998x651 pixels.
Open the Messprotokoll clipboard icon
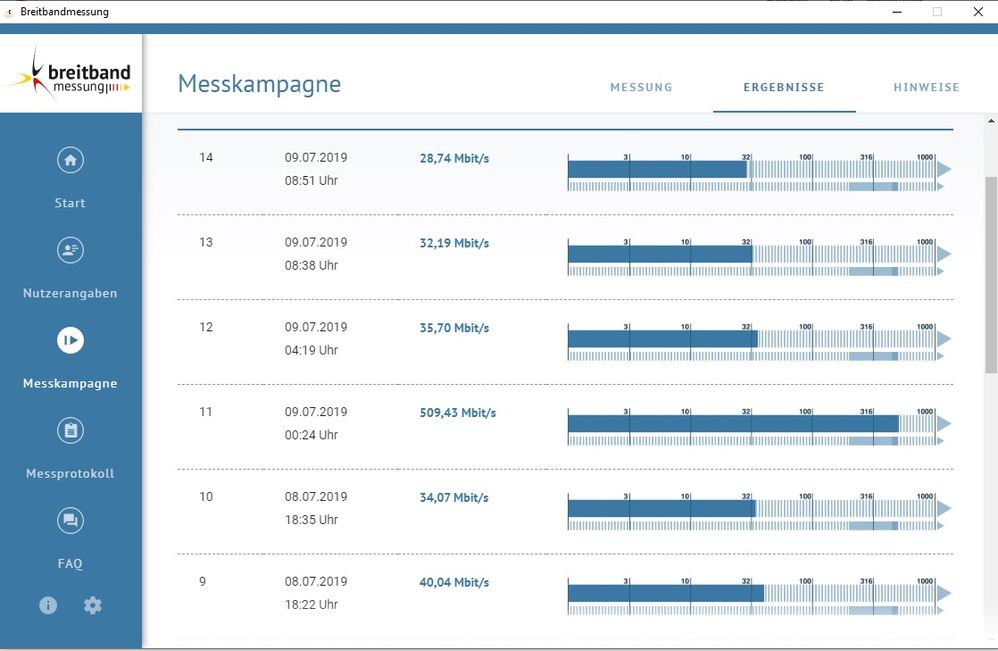coord(70,431)
